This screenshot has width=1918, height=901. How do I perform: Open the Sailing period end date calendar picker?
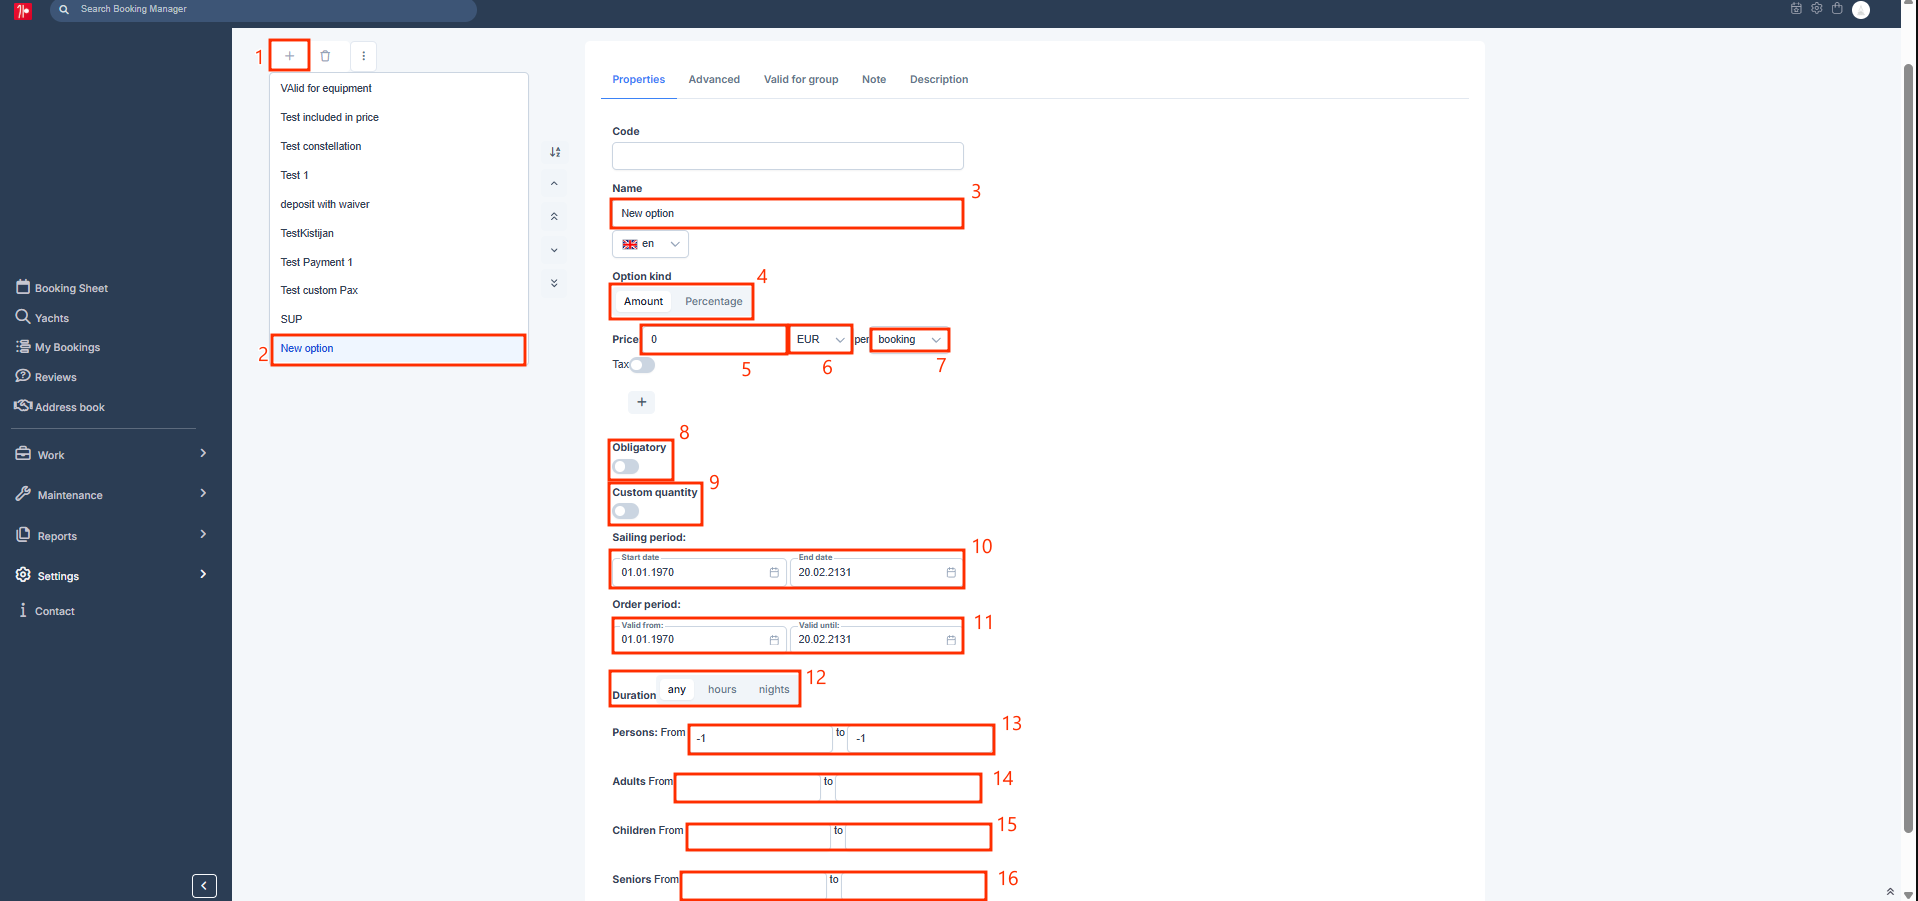[951, 572]
